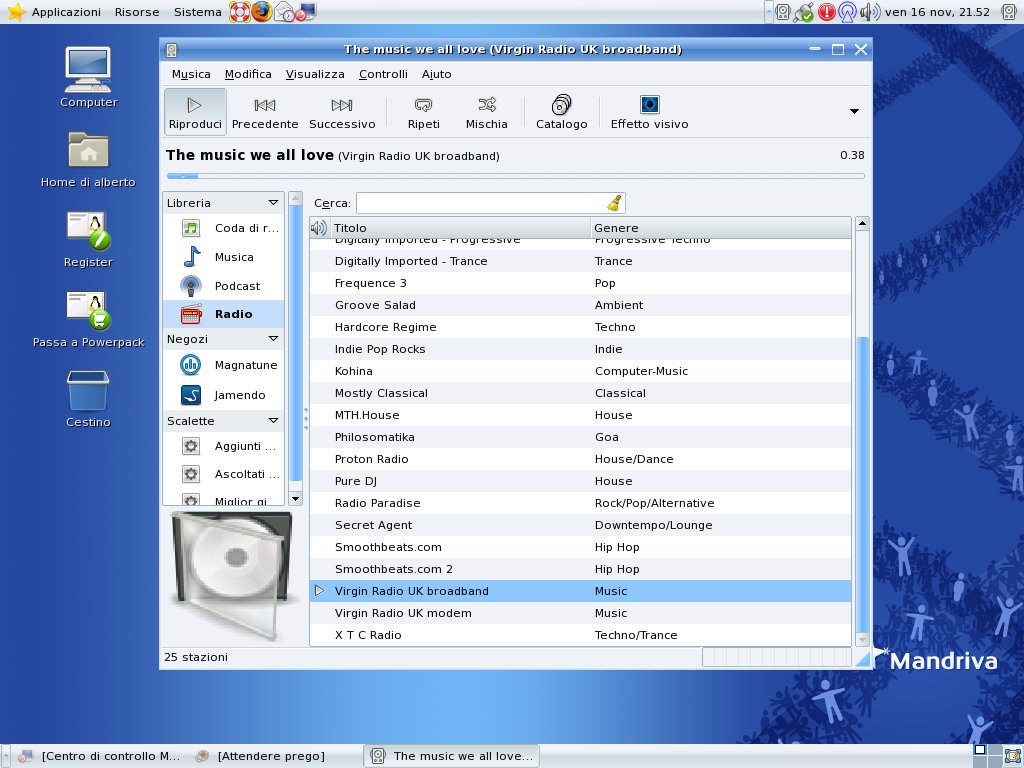Open the toolbar overflow arrow
Screen dimensions: 1024x768
tap(854, 112)
